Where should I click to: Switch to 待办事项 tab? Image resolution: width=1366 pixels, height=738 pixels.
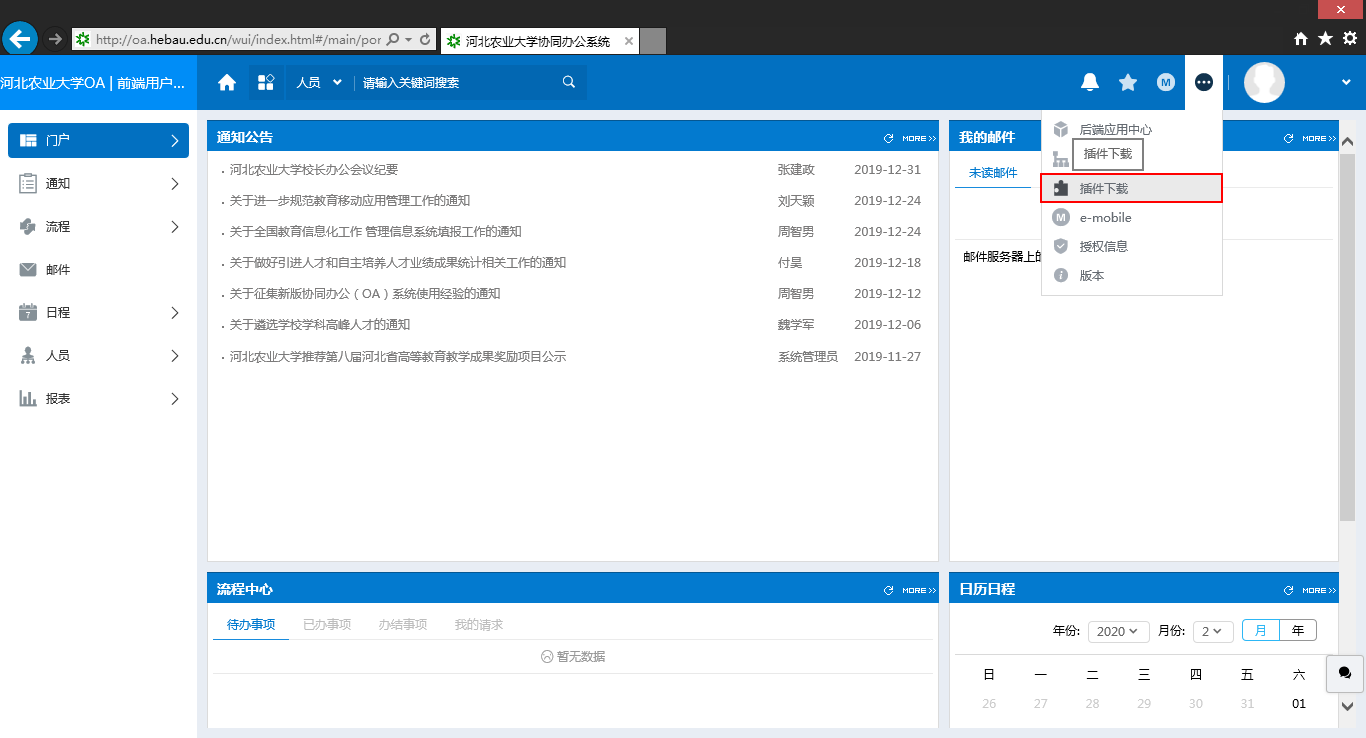click(251, 624)
